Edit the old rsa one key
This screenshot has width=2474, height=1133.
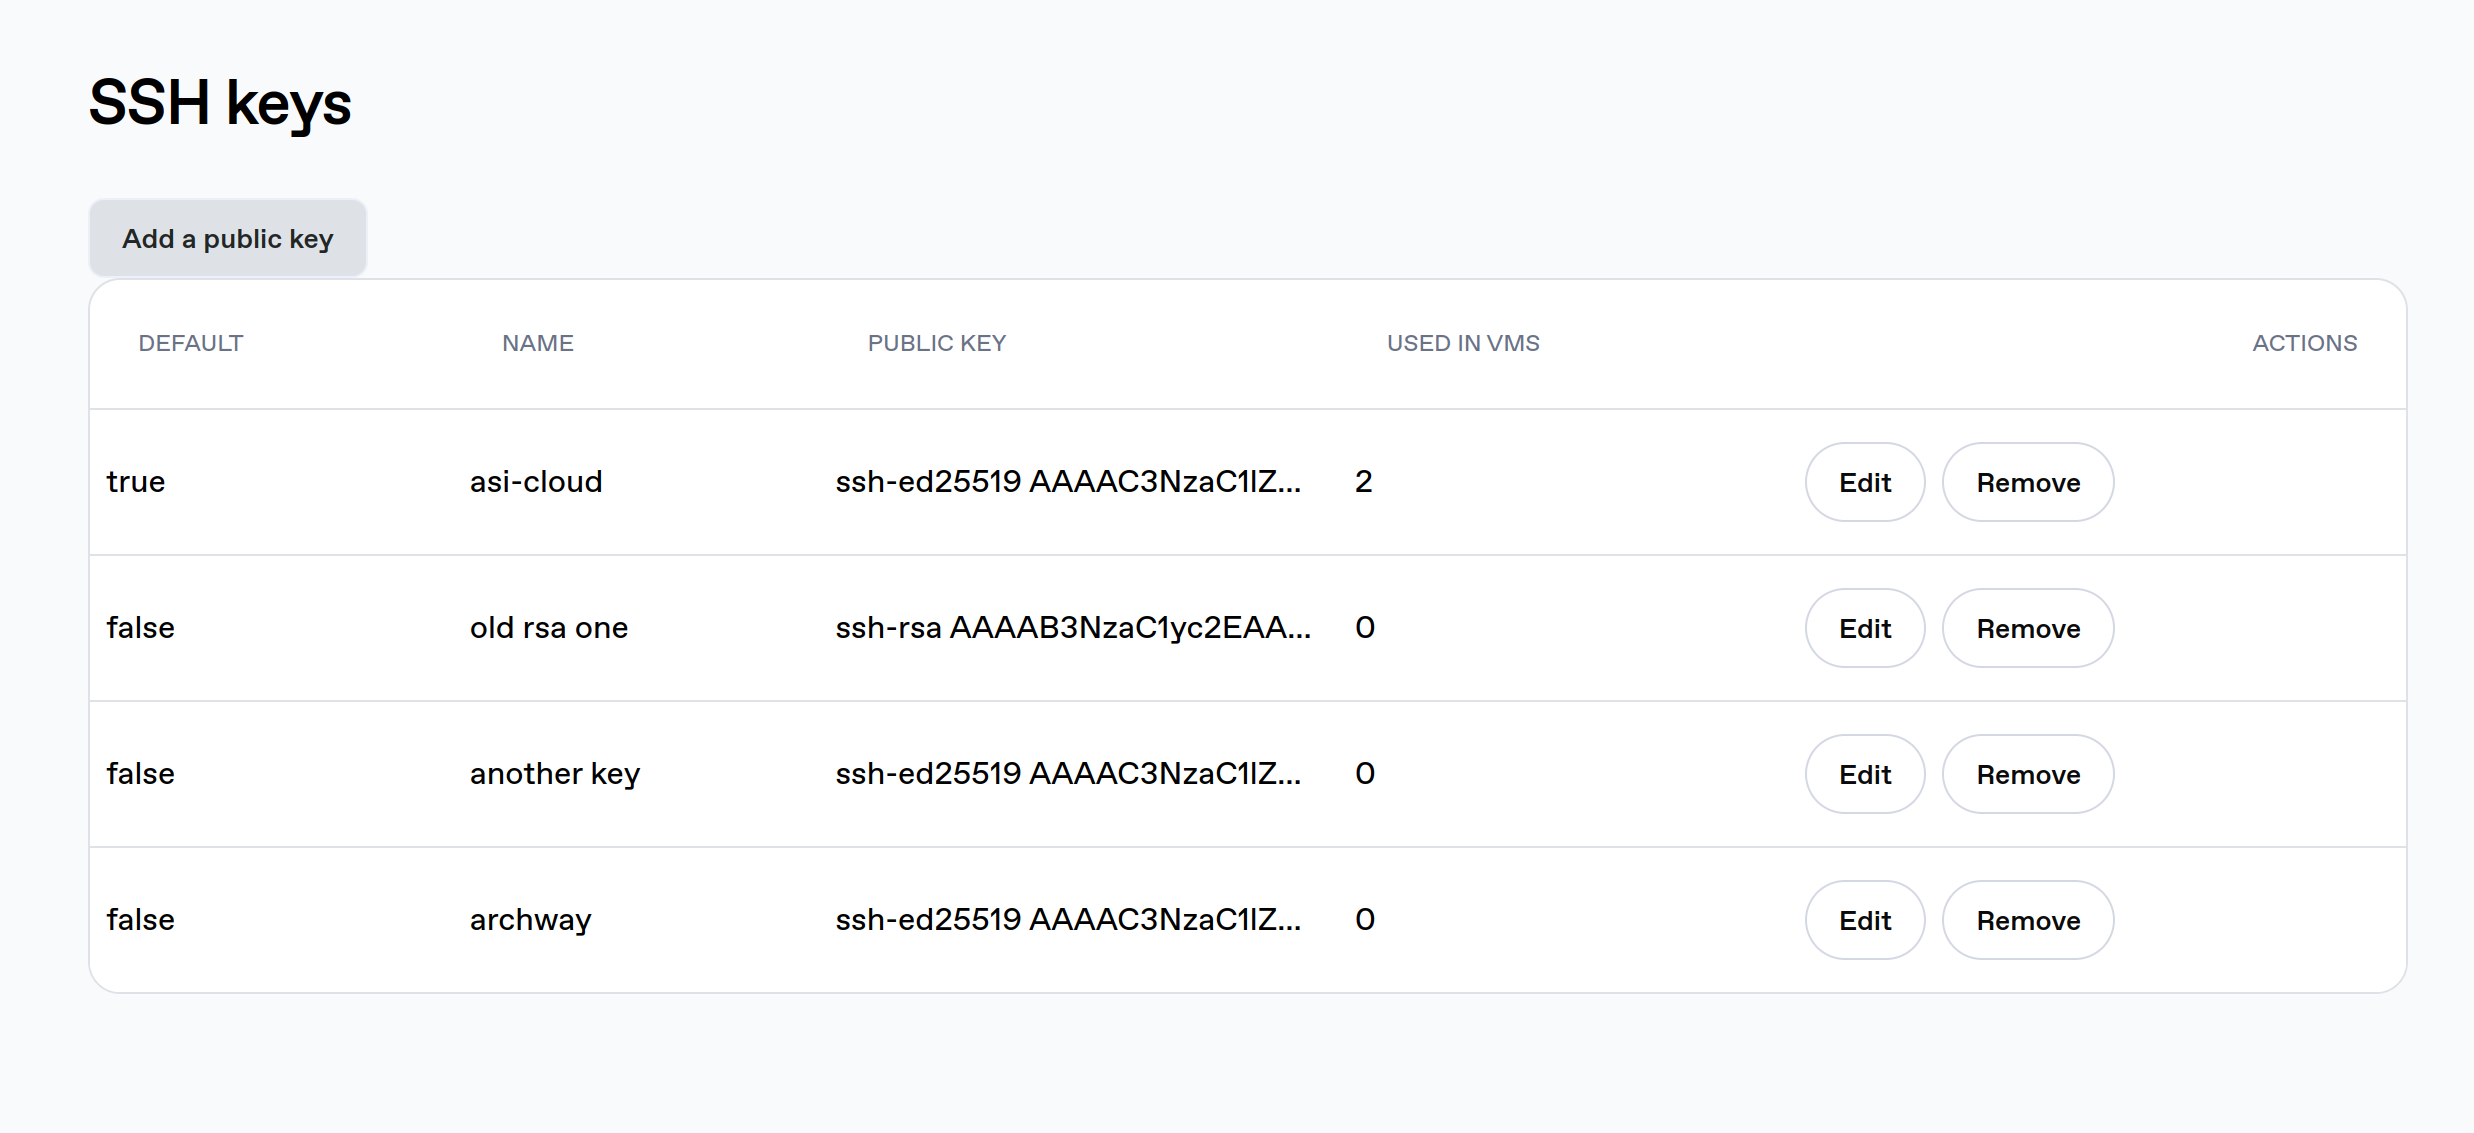pyautogui.click(x=1863, y=628)
